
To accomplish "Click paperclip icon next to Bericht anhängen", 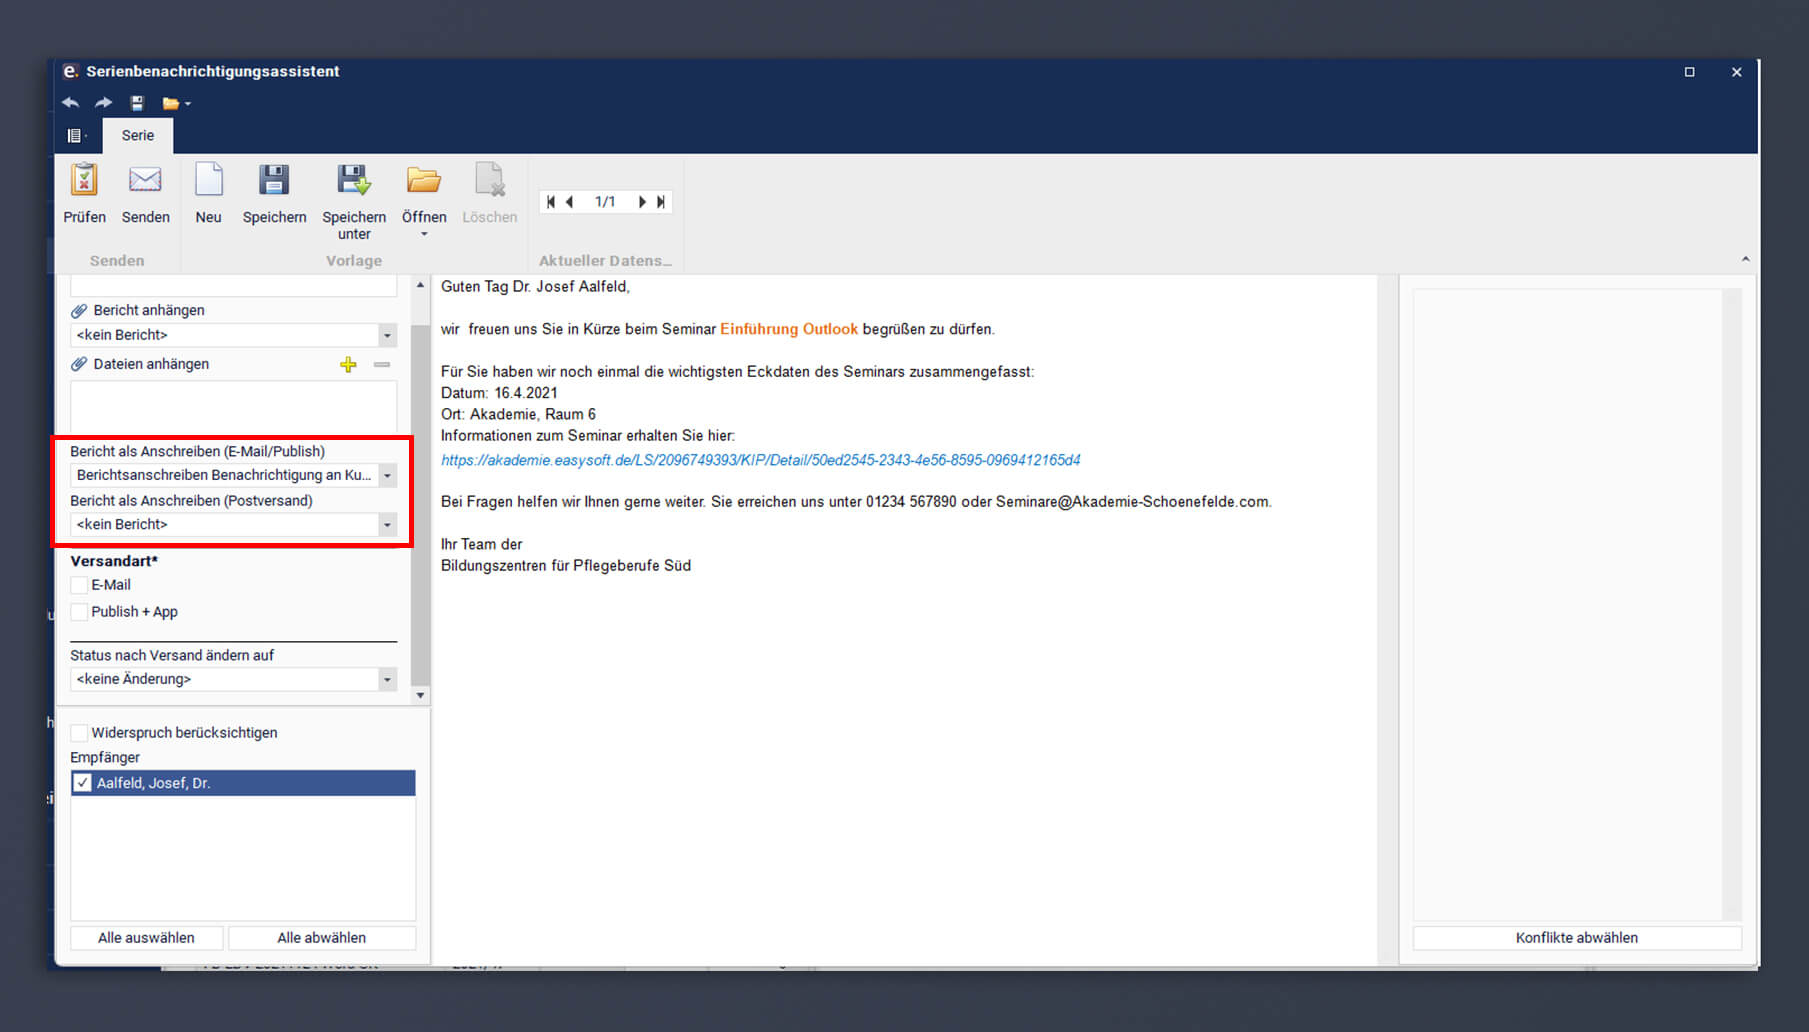I will click(x=79, y=311).
